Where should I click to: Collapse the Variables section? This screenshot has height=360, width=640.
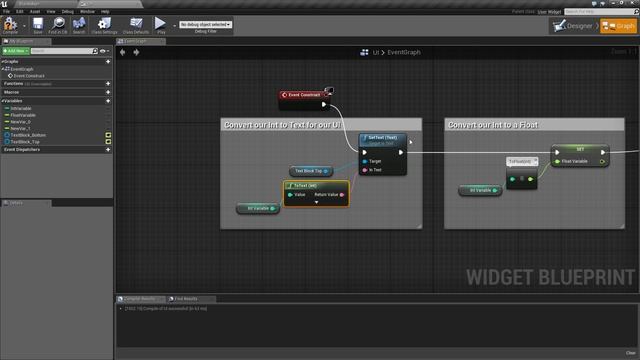[x=2, y=101]
